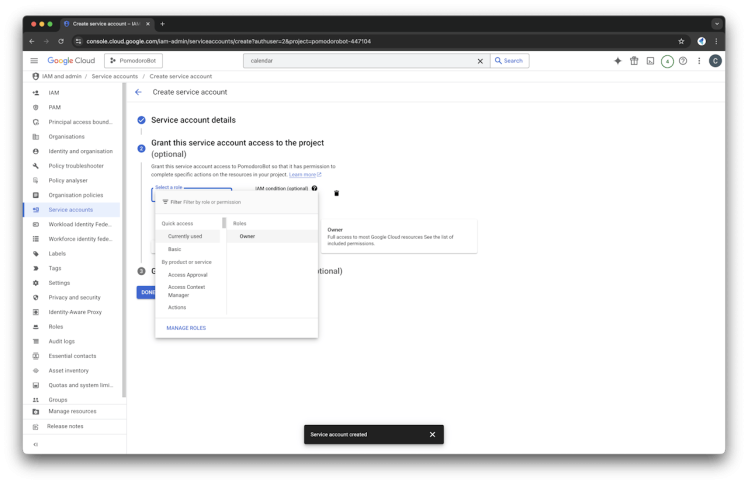
Task: Open the PomodoroBot project selector
Action: pos(133,61)
